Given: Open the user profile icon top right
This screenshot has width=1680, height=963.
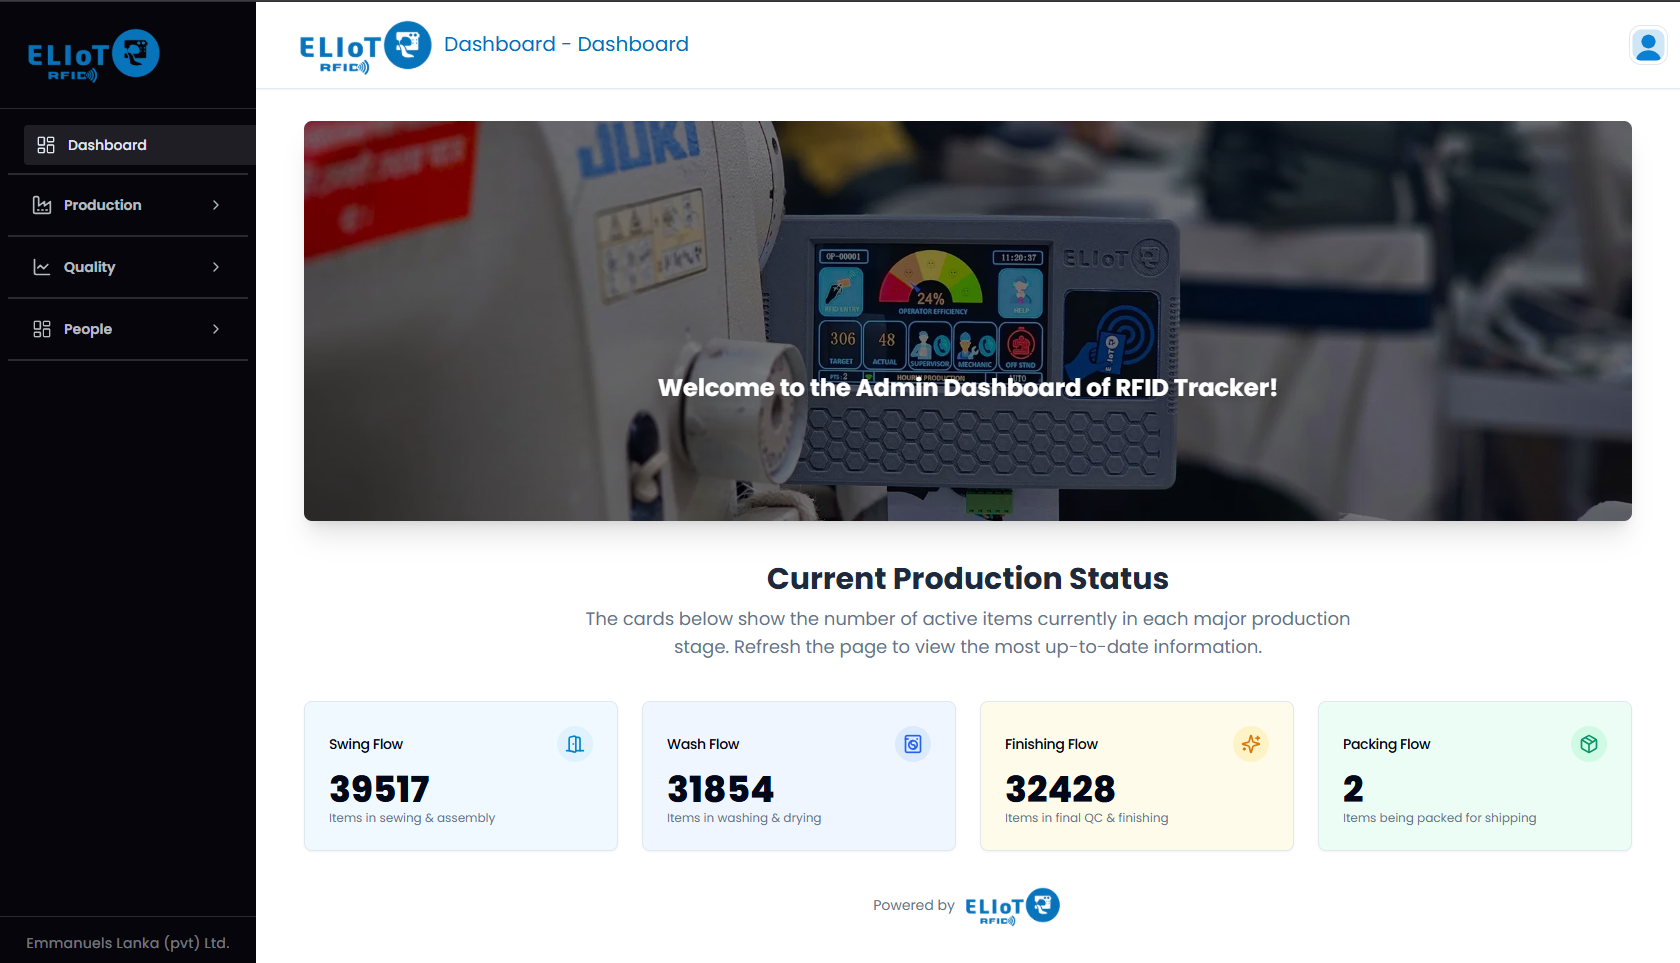Looking at the screenshot, I should (1647, 45).
